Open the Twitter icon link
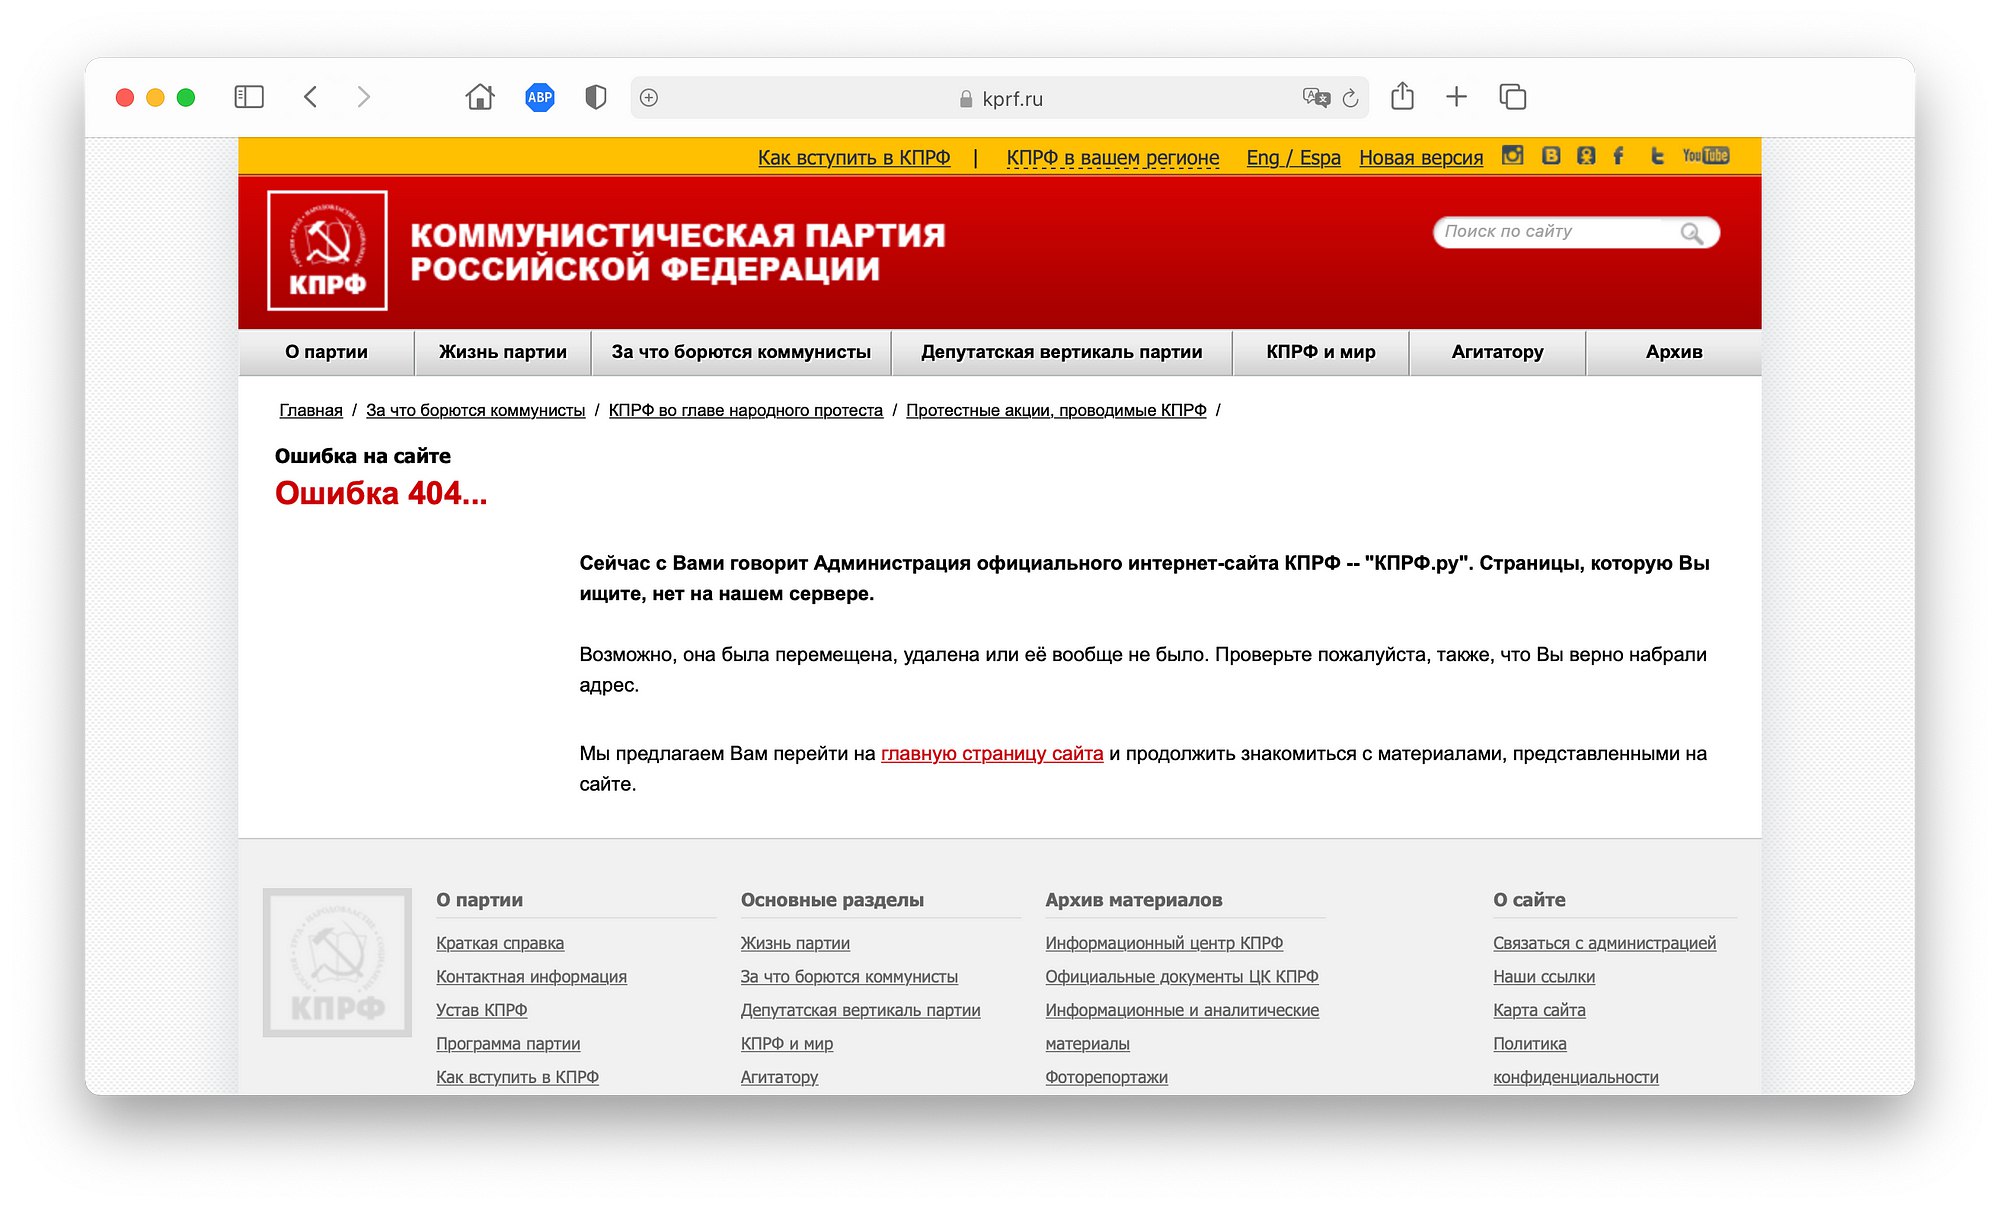This screenshot has width=2000, height=1208. point(1656,156)
